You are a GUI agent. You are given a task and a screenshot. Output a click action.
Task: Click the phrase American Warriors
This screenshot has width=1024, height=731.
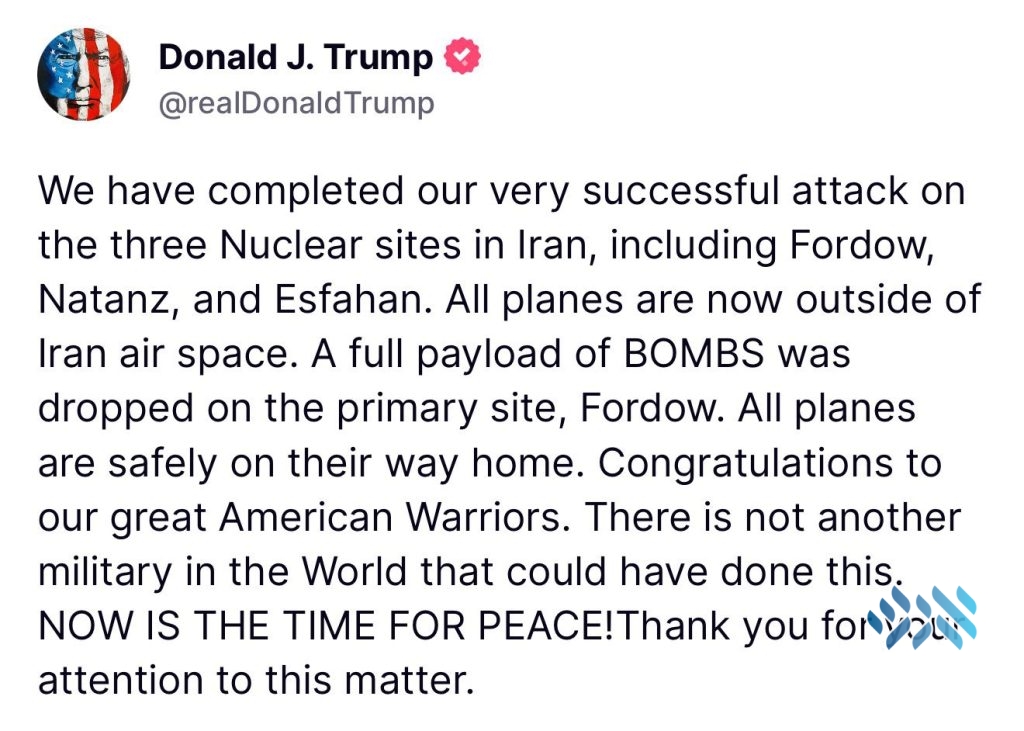tap(390, 517)
